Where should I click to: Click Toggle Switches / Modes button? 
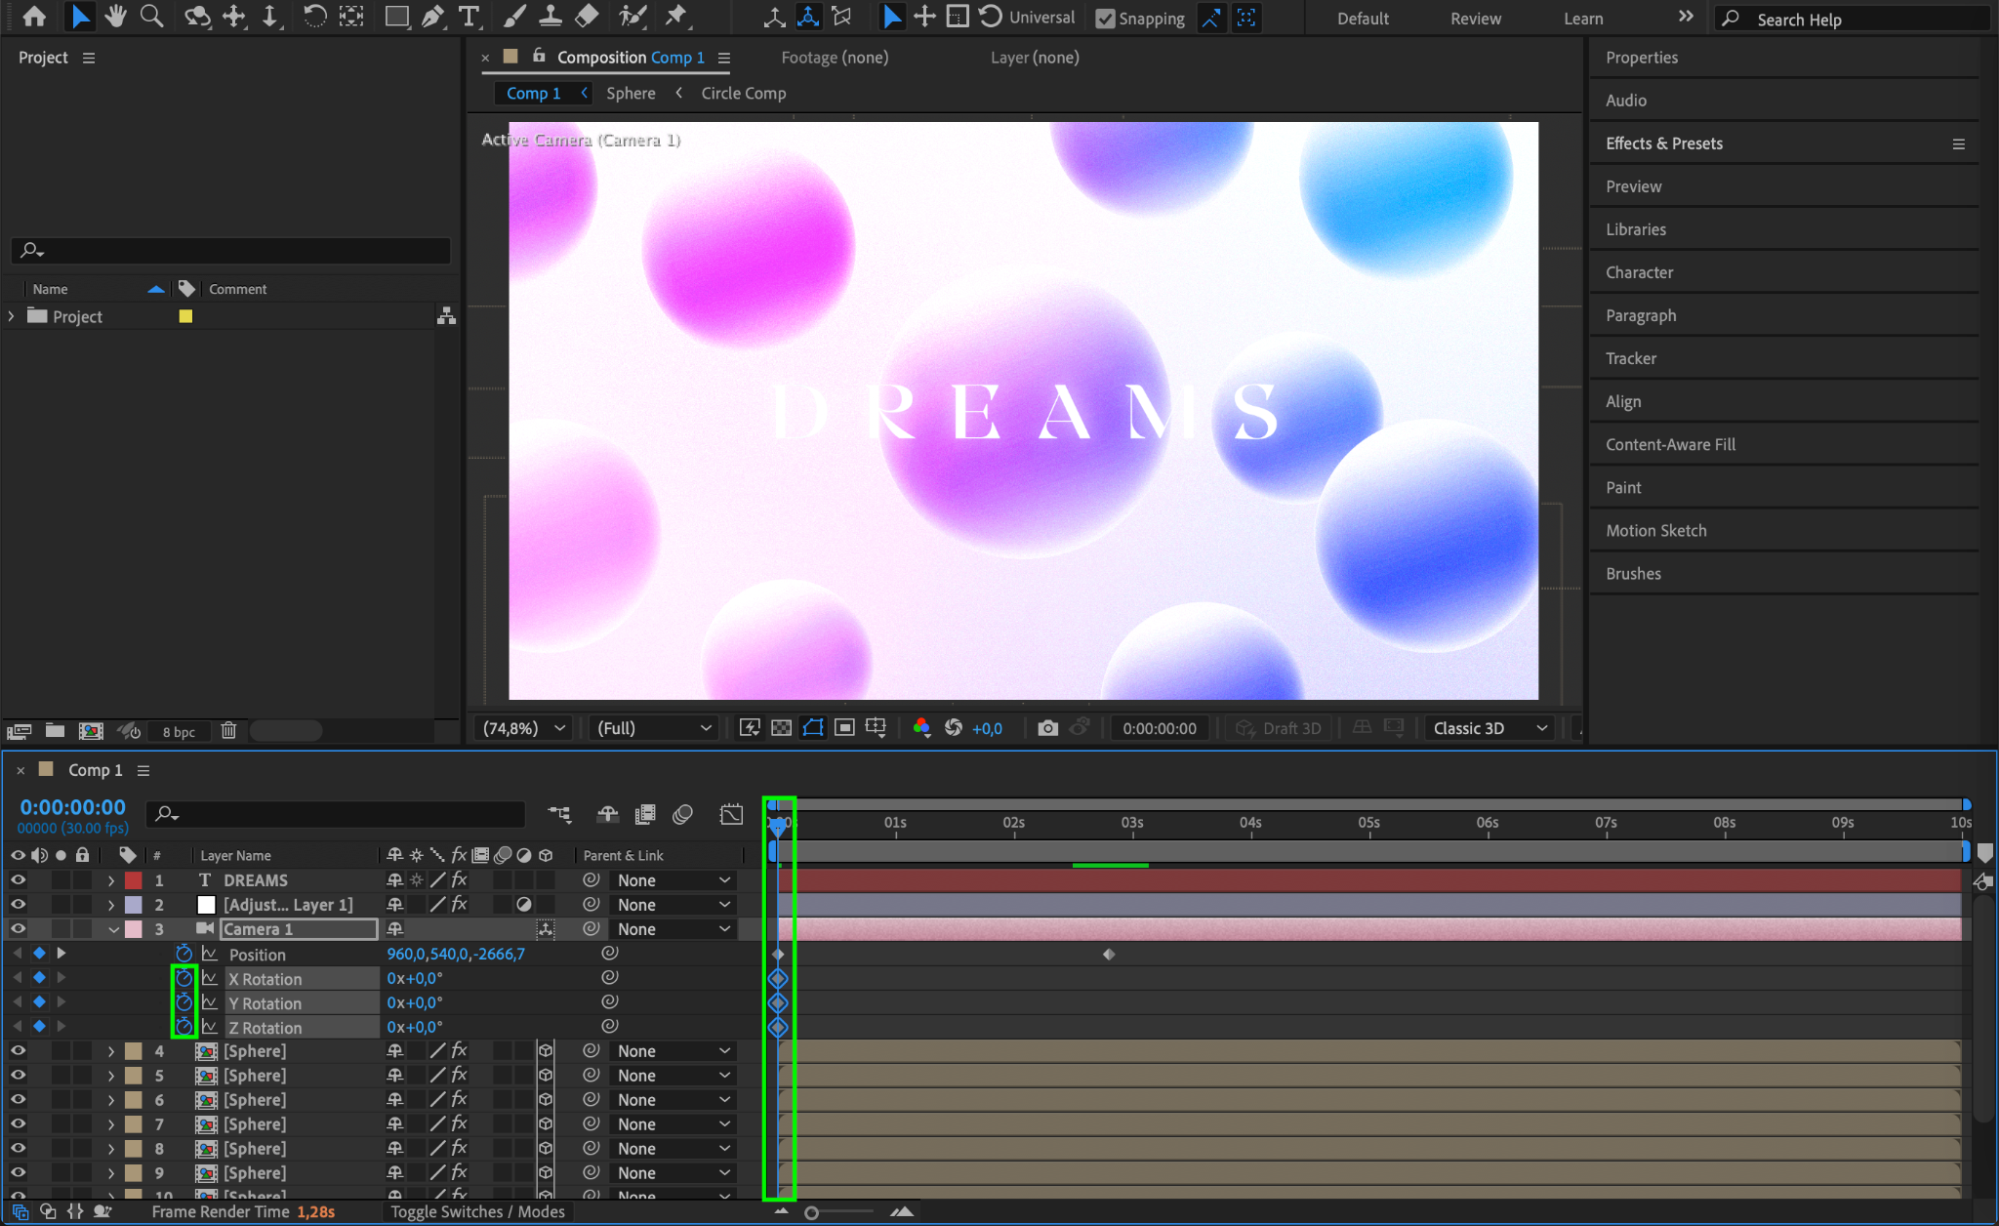pyautogui.click(x=477, y=1211)
